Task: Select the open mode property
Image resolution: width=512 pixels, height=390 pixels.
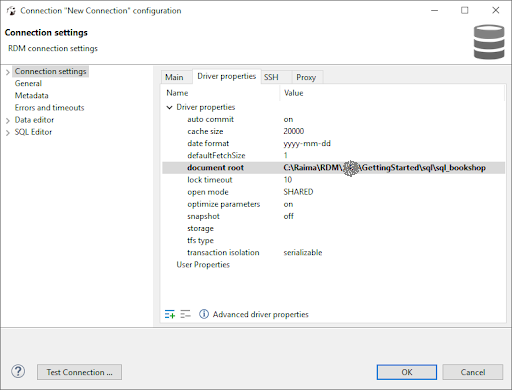Action: (x=208, y=192)
